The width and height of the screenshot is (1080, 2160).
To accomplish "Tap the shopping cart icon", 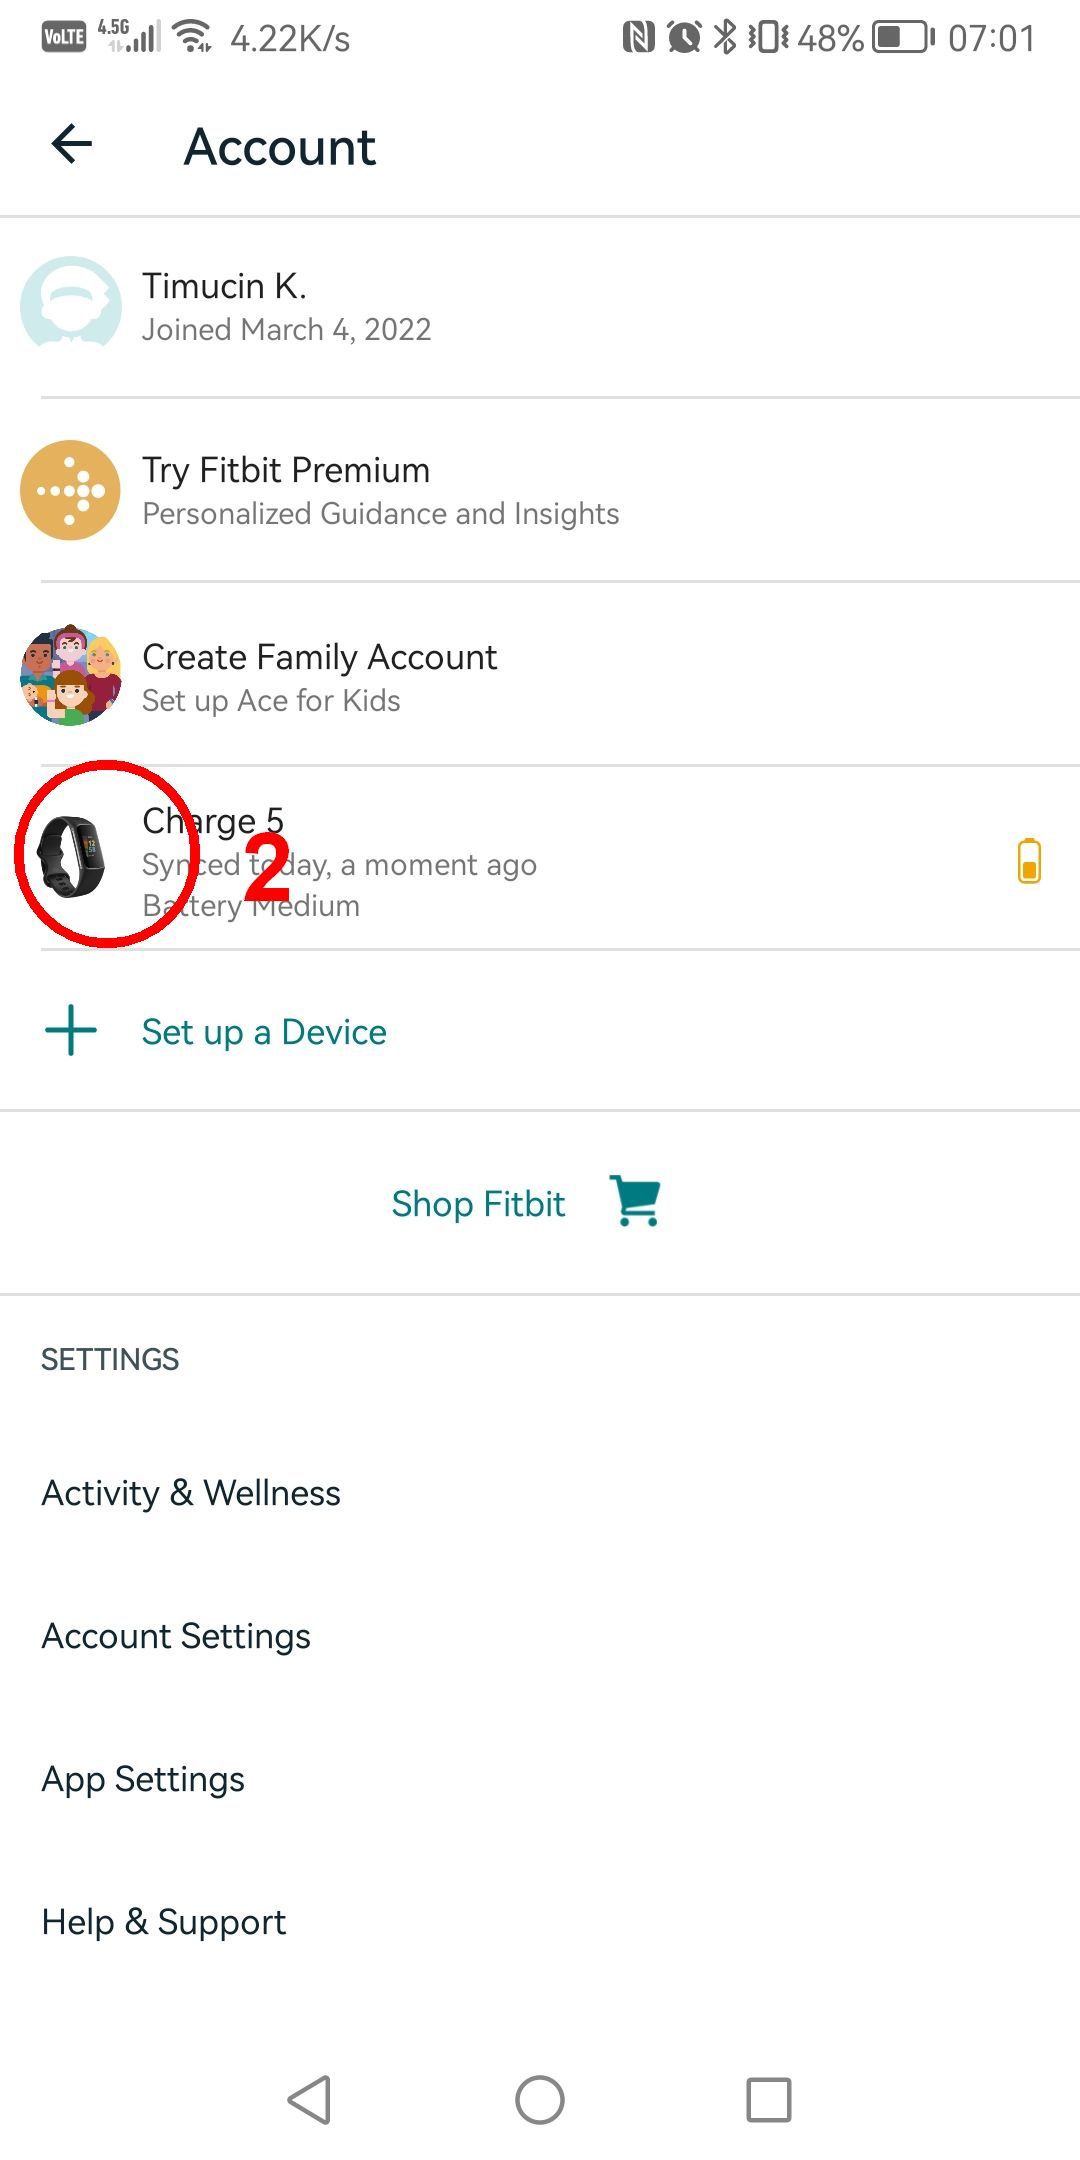I will (x=636, y=1201).
